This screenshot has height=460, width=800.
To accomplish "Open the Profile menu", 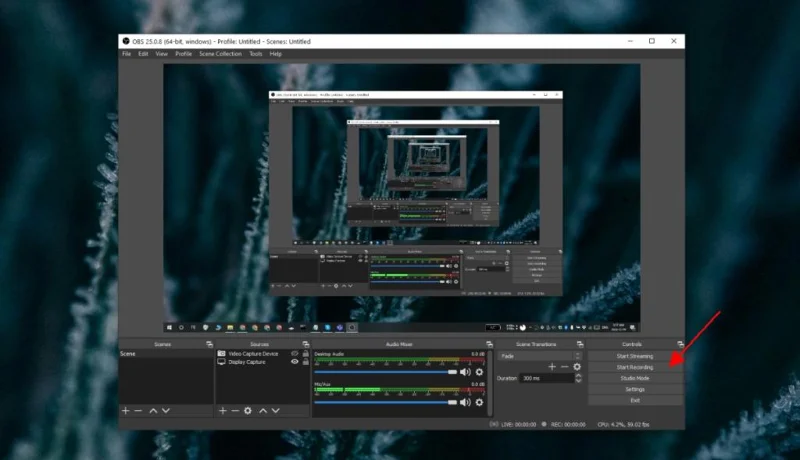I will [184, 54].
